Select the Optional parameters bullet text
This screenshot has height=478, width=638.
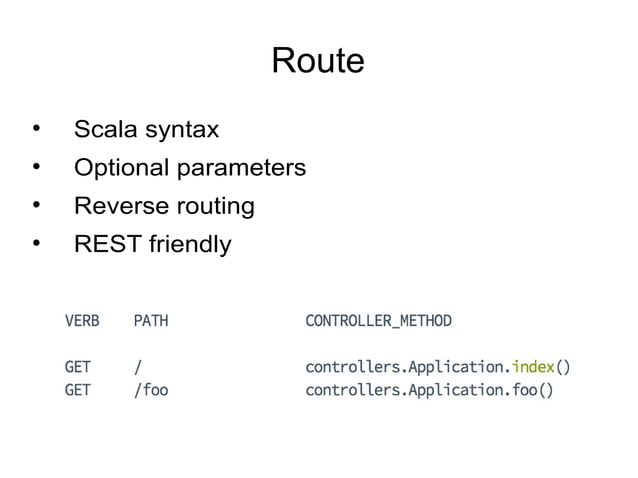190,168
